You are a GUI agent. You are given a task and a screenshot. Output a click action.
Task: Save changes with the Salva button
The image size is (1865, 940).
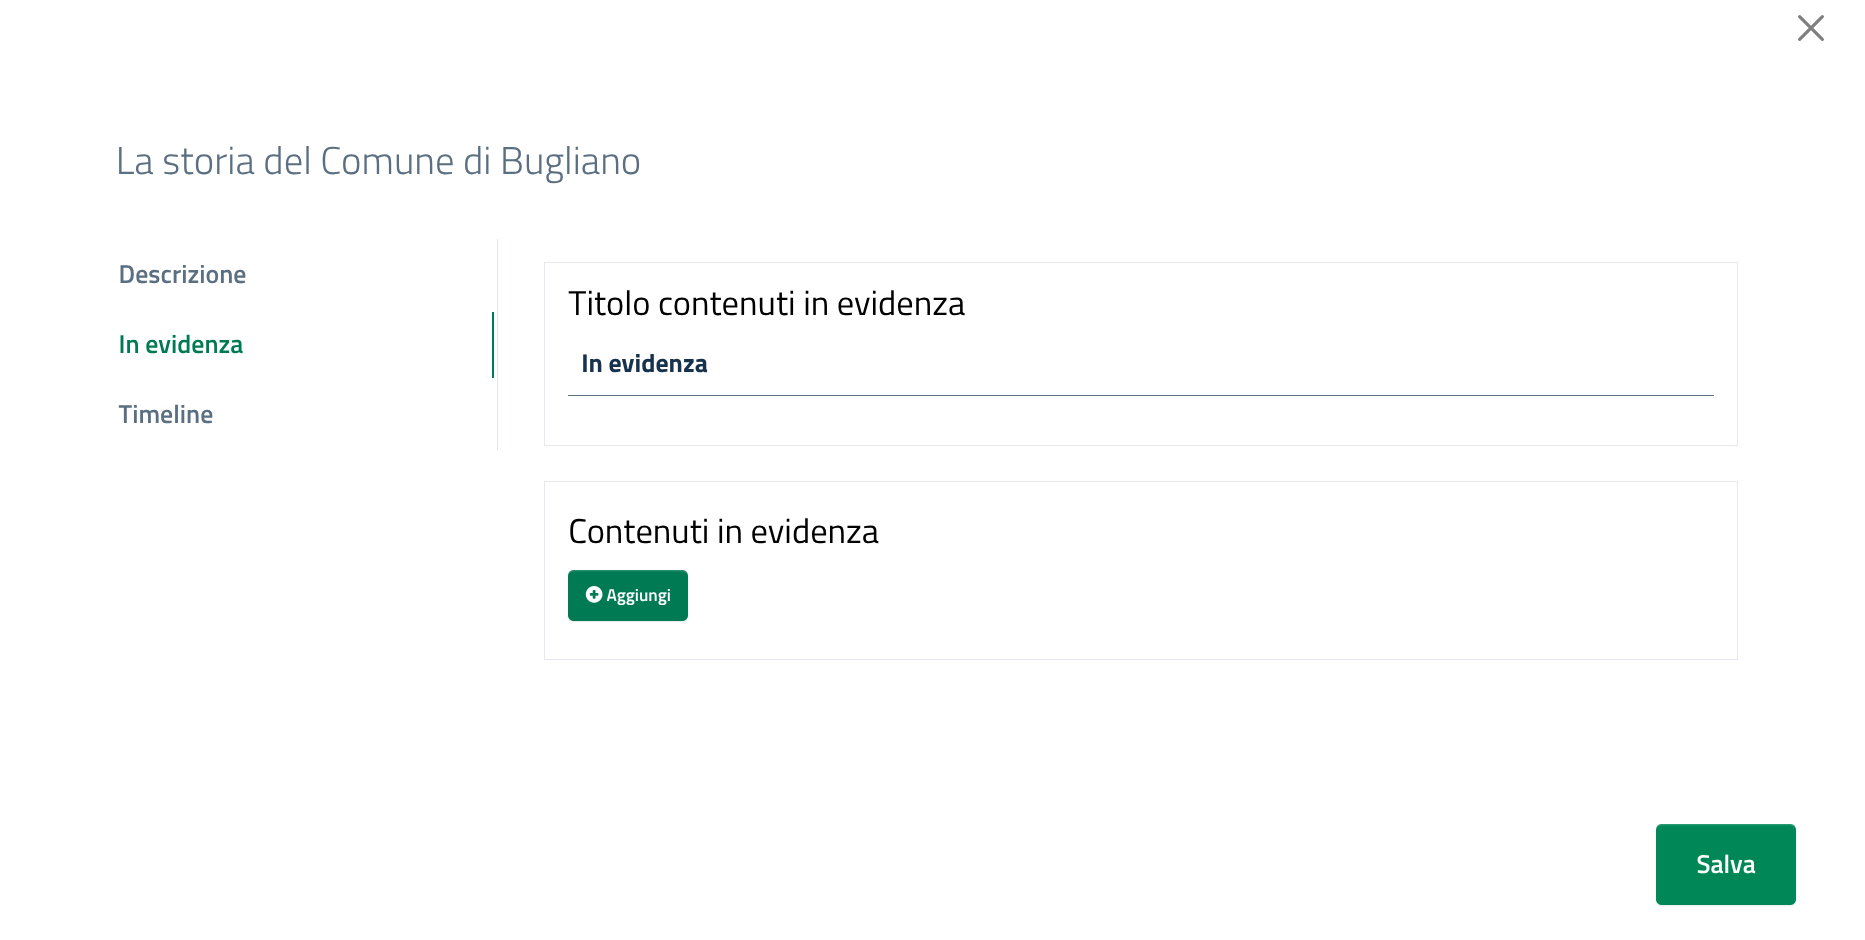pos(1725,864)
